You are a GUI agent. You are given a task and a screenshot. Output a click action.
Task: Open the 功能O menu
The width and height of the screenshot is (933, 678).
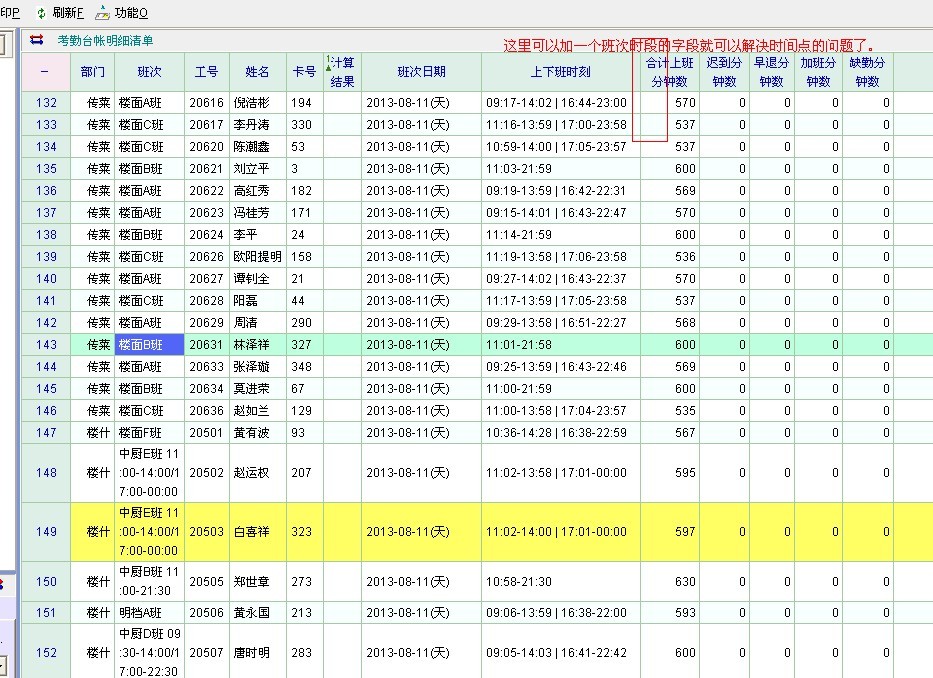tap(131, 13)
